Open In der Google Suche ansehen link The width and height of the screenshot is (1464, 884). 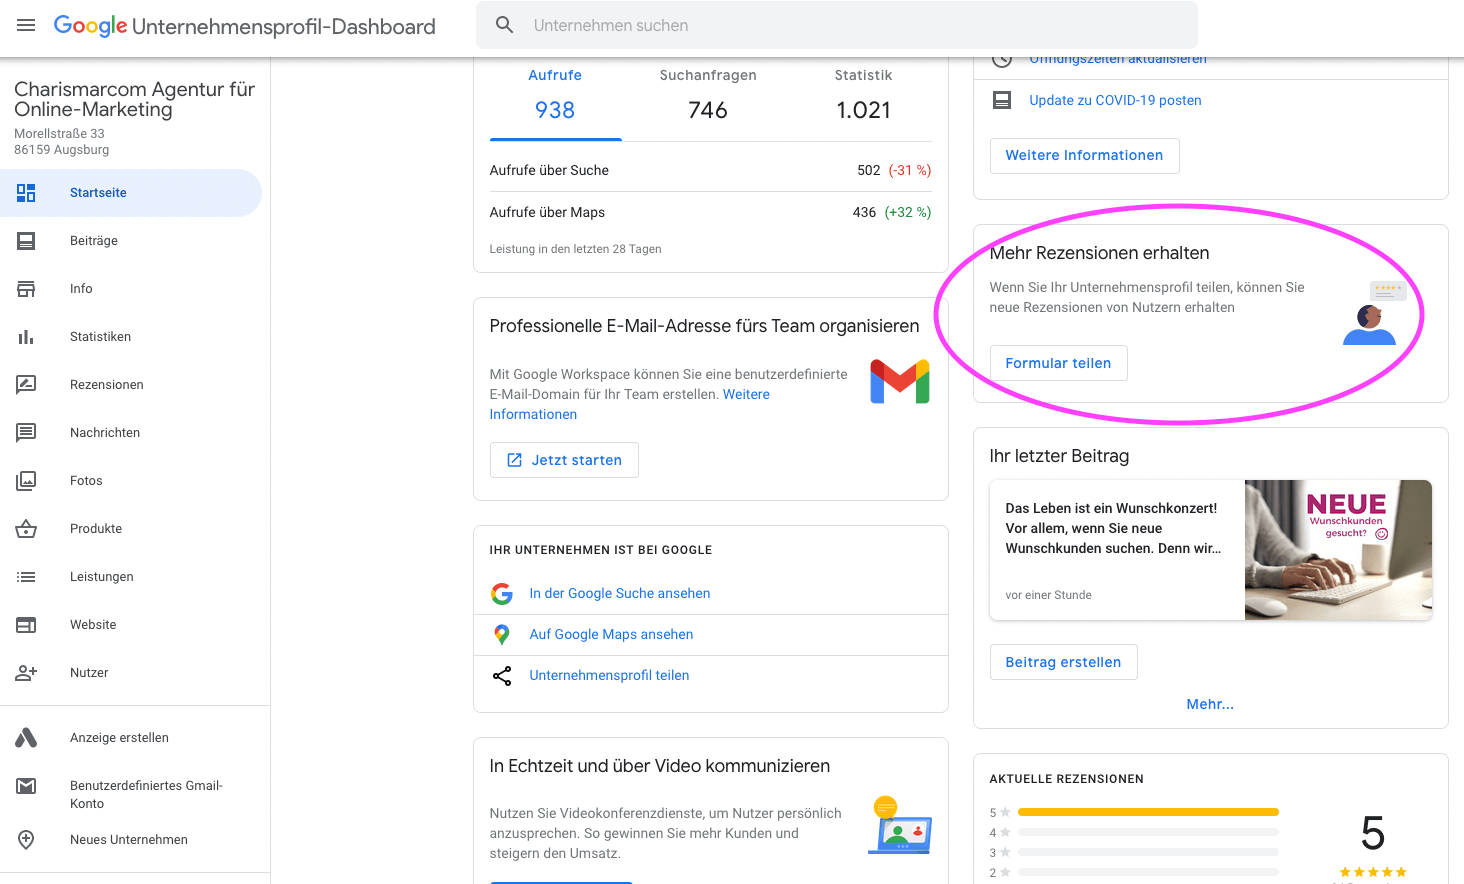(x=620, y=594)
